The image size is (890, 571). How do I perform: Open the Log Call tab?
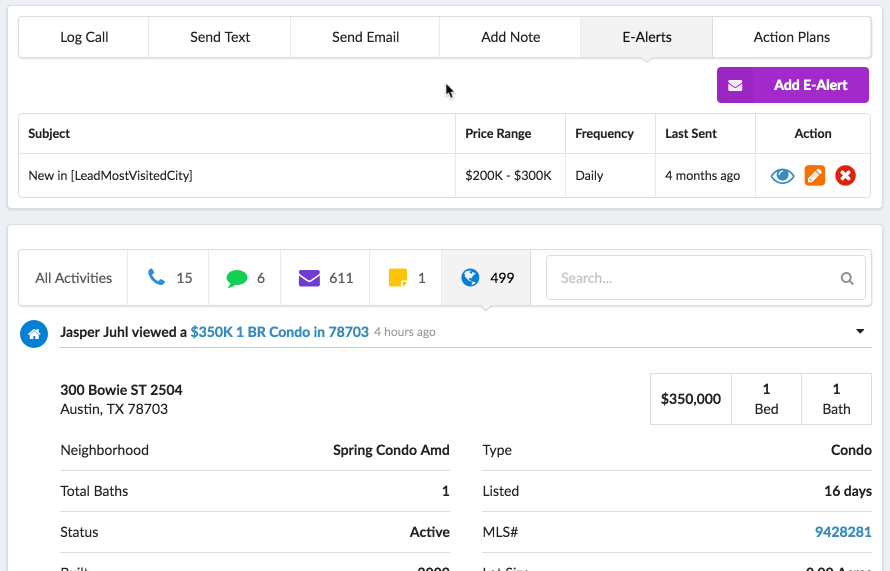(x=84, y=37)
